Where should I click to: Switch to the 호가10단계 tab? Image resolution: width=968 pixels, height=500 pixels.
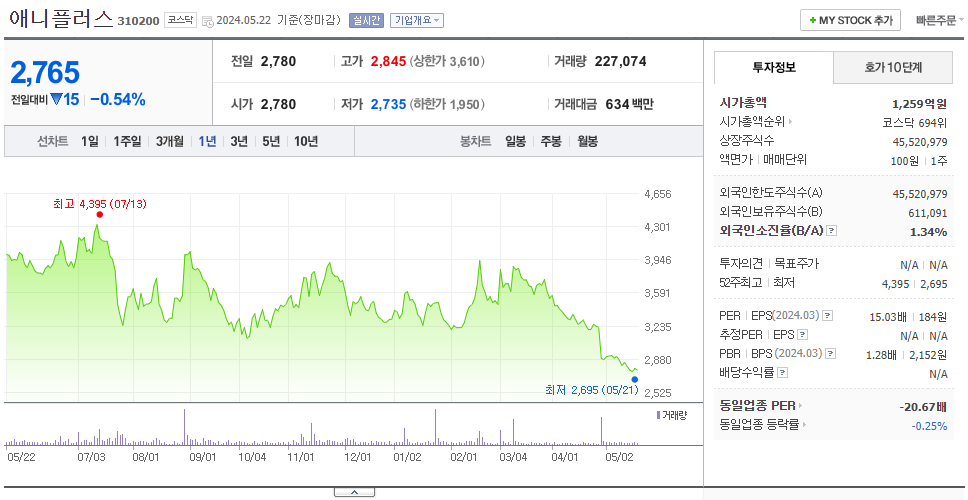point(893,68)
